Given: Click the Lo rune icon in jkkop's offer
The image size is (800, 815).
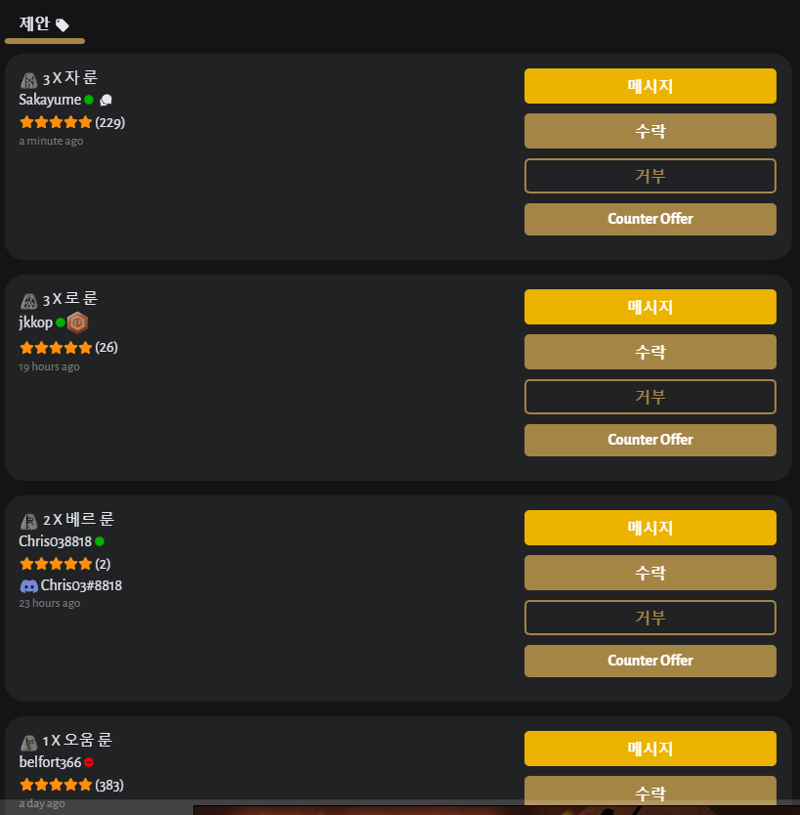Looking at the screenshot, I should 29,301.
